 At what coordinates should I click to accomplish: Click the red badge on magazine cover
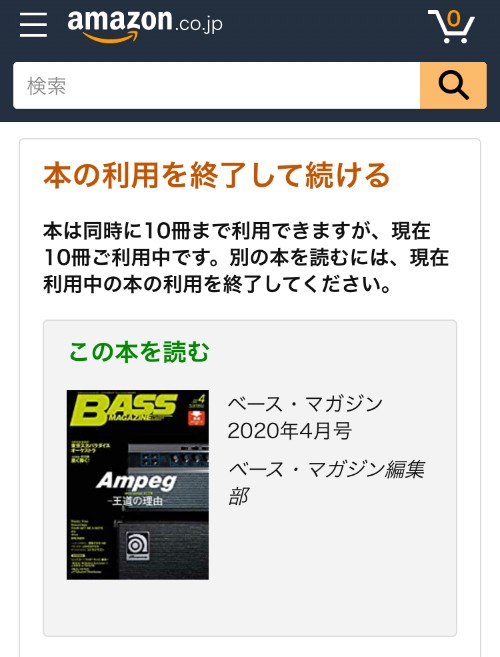196,417
